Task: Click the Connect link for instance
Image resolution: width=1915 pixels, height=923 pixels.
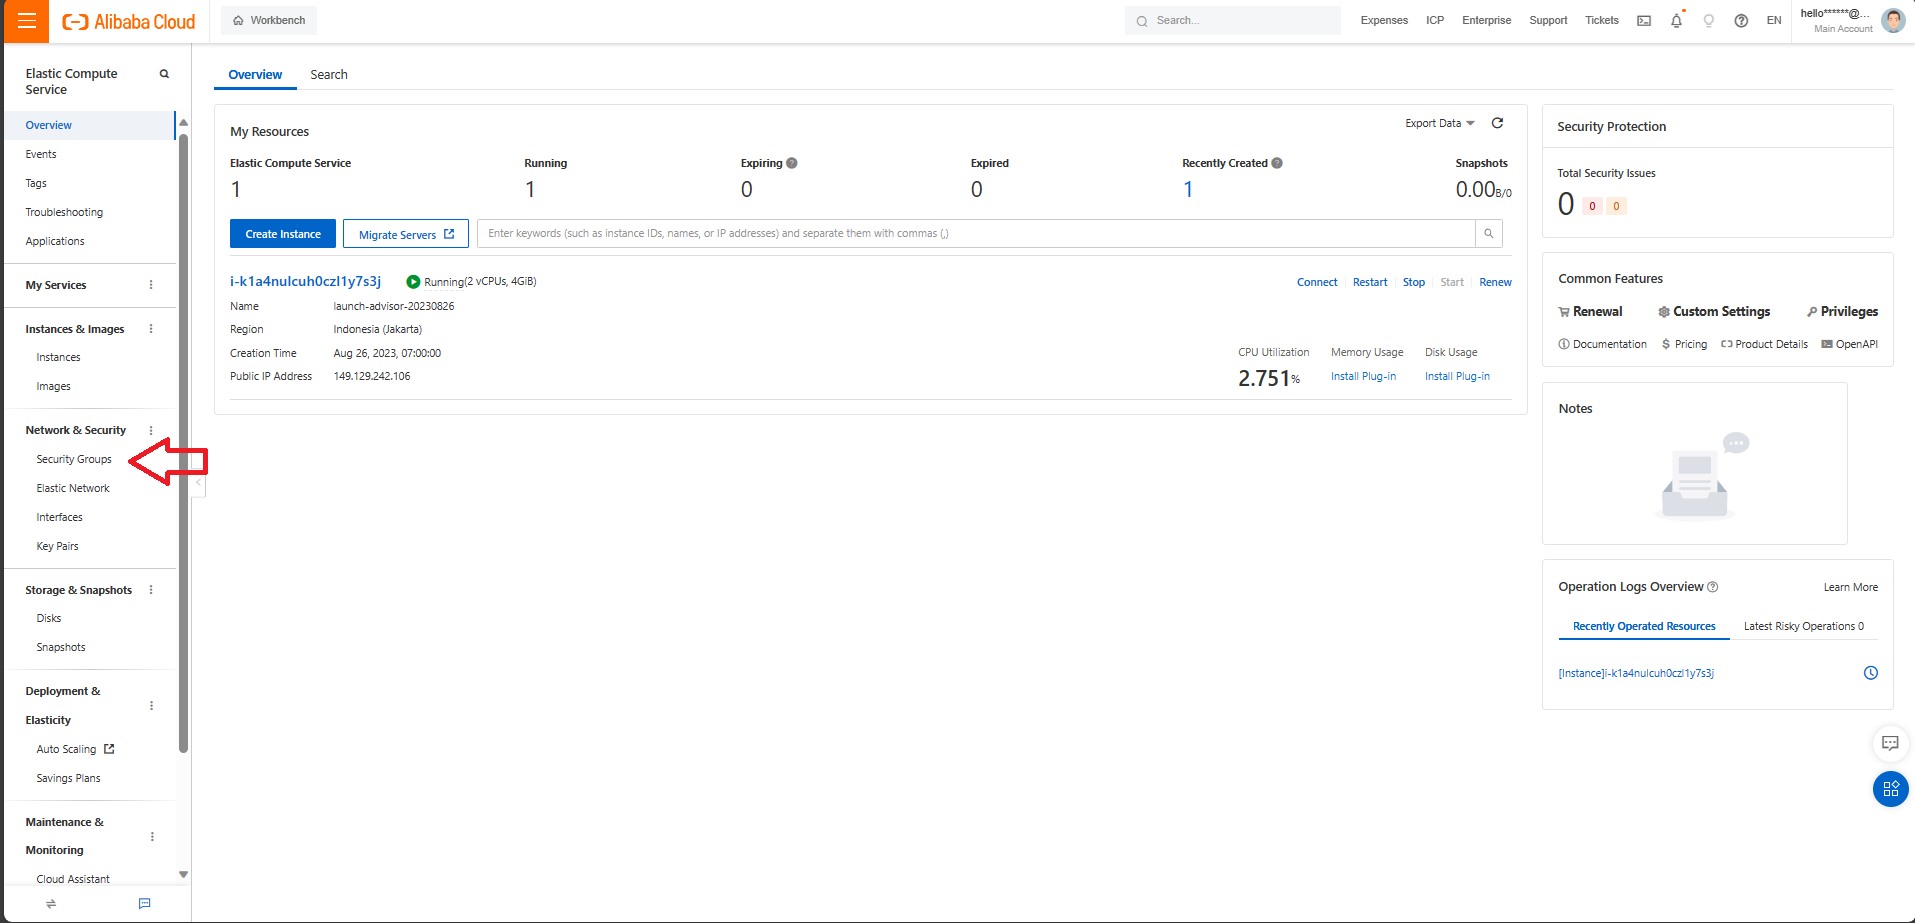Action: point(1316,282)
